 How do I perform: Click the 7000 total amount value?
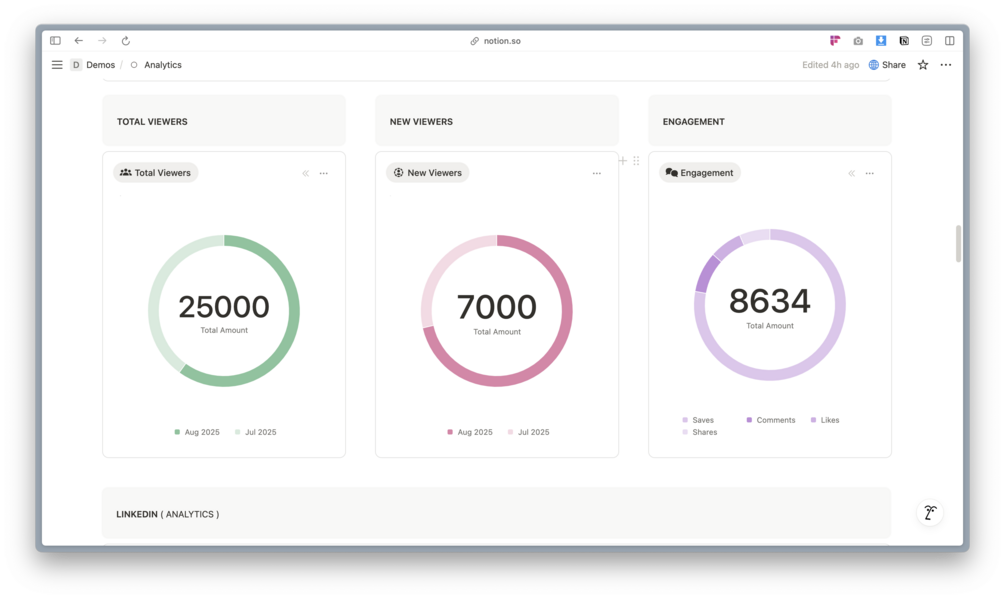497,307
